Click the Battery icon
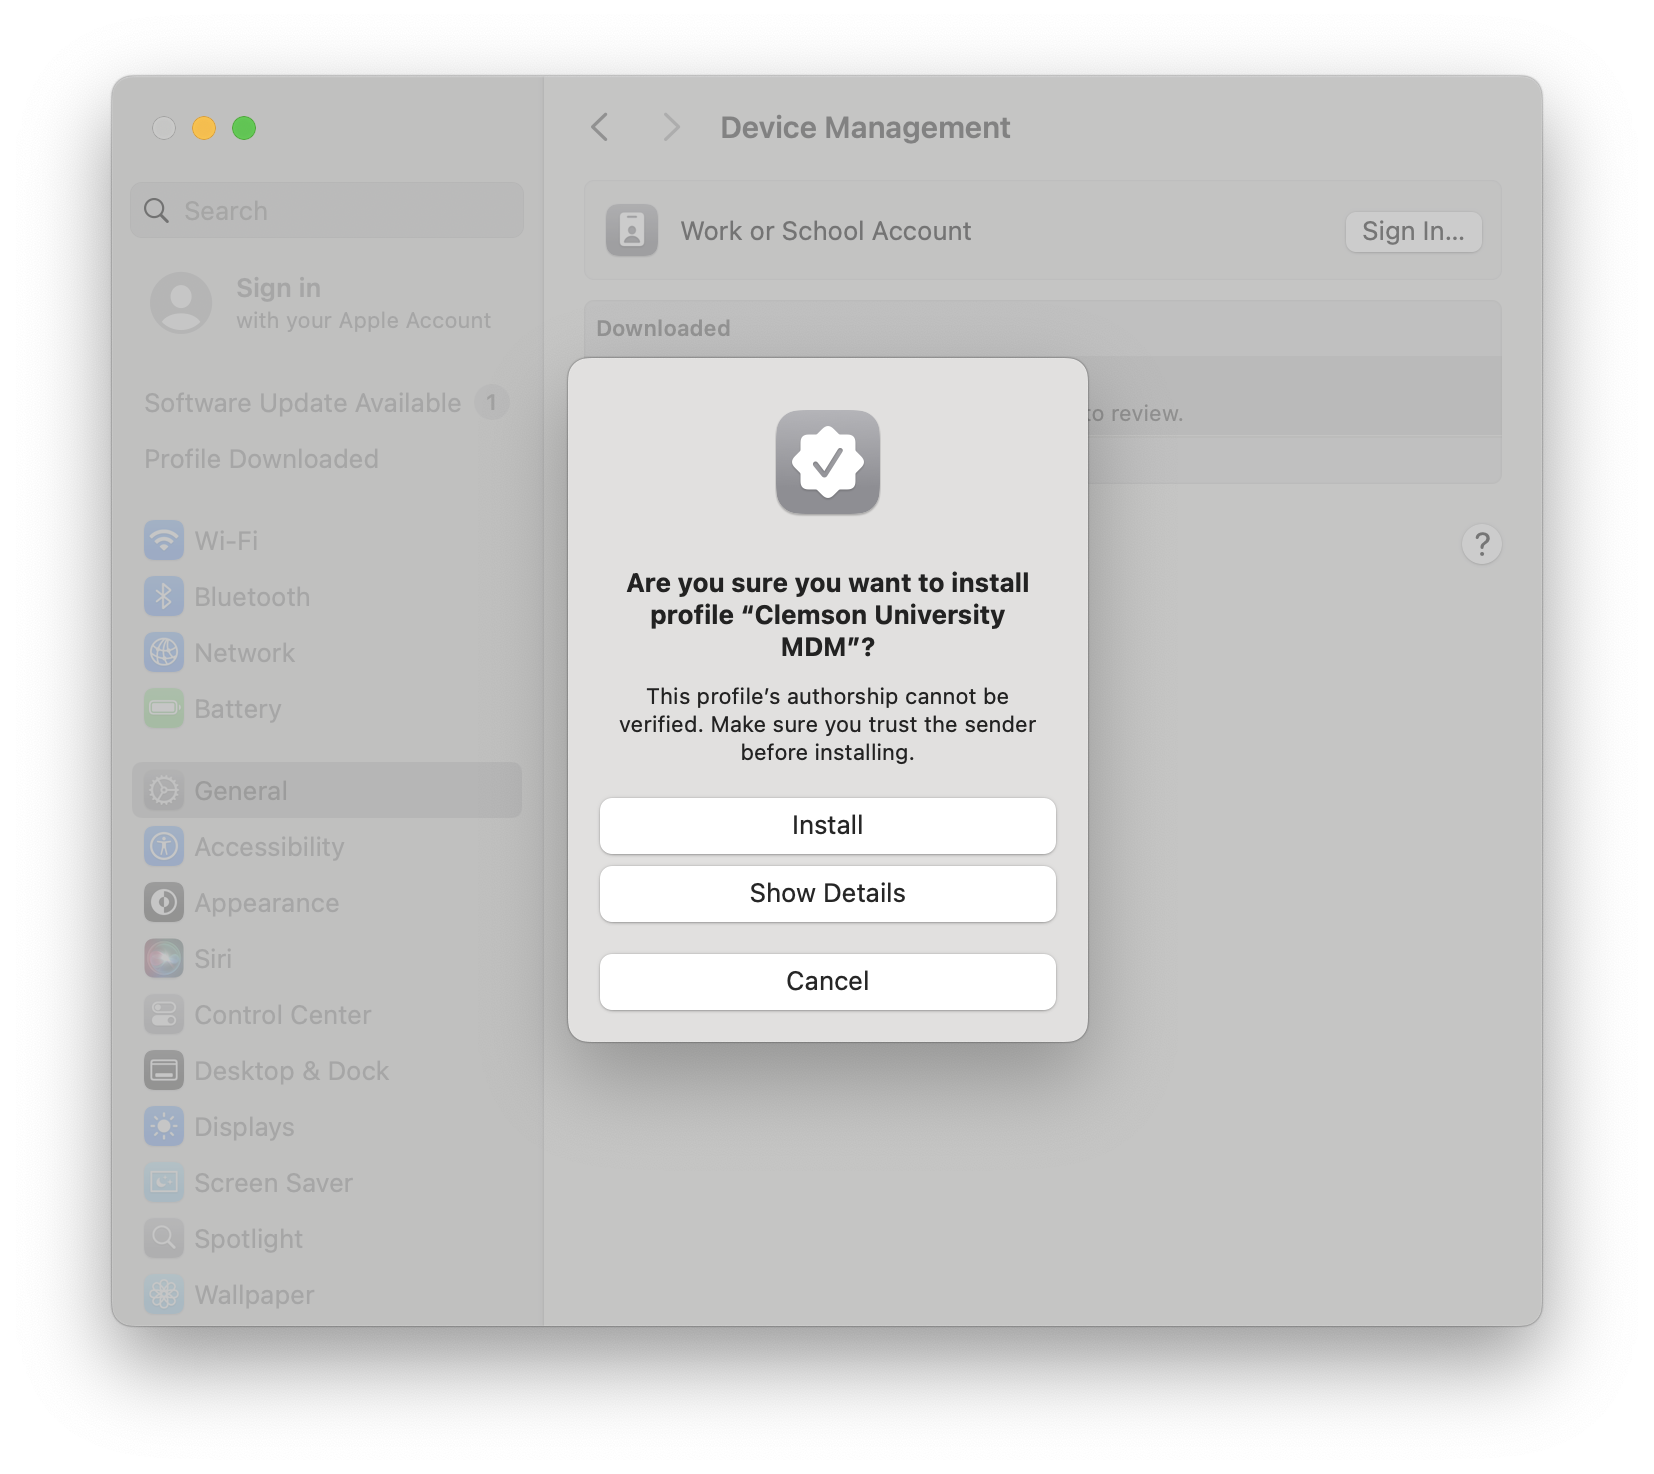 (x=164, y=709)
